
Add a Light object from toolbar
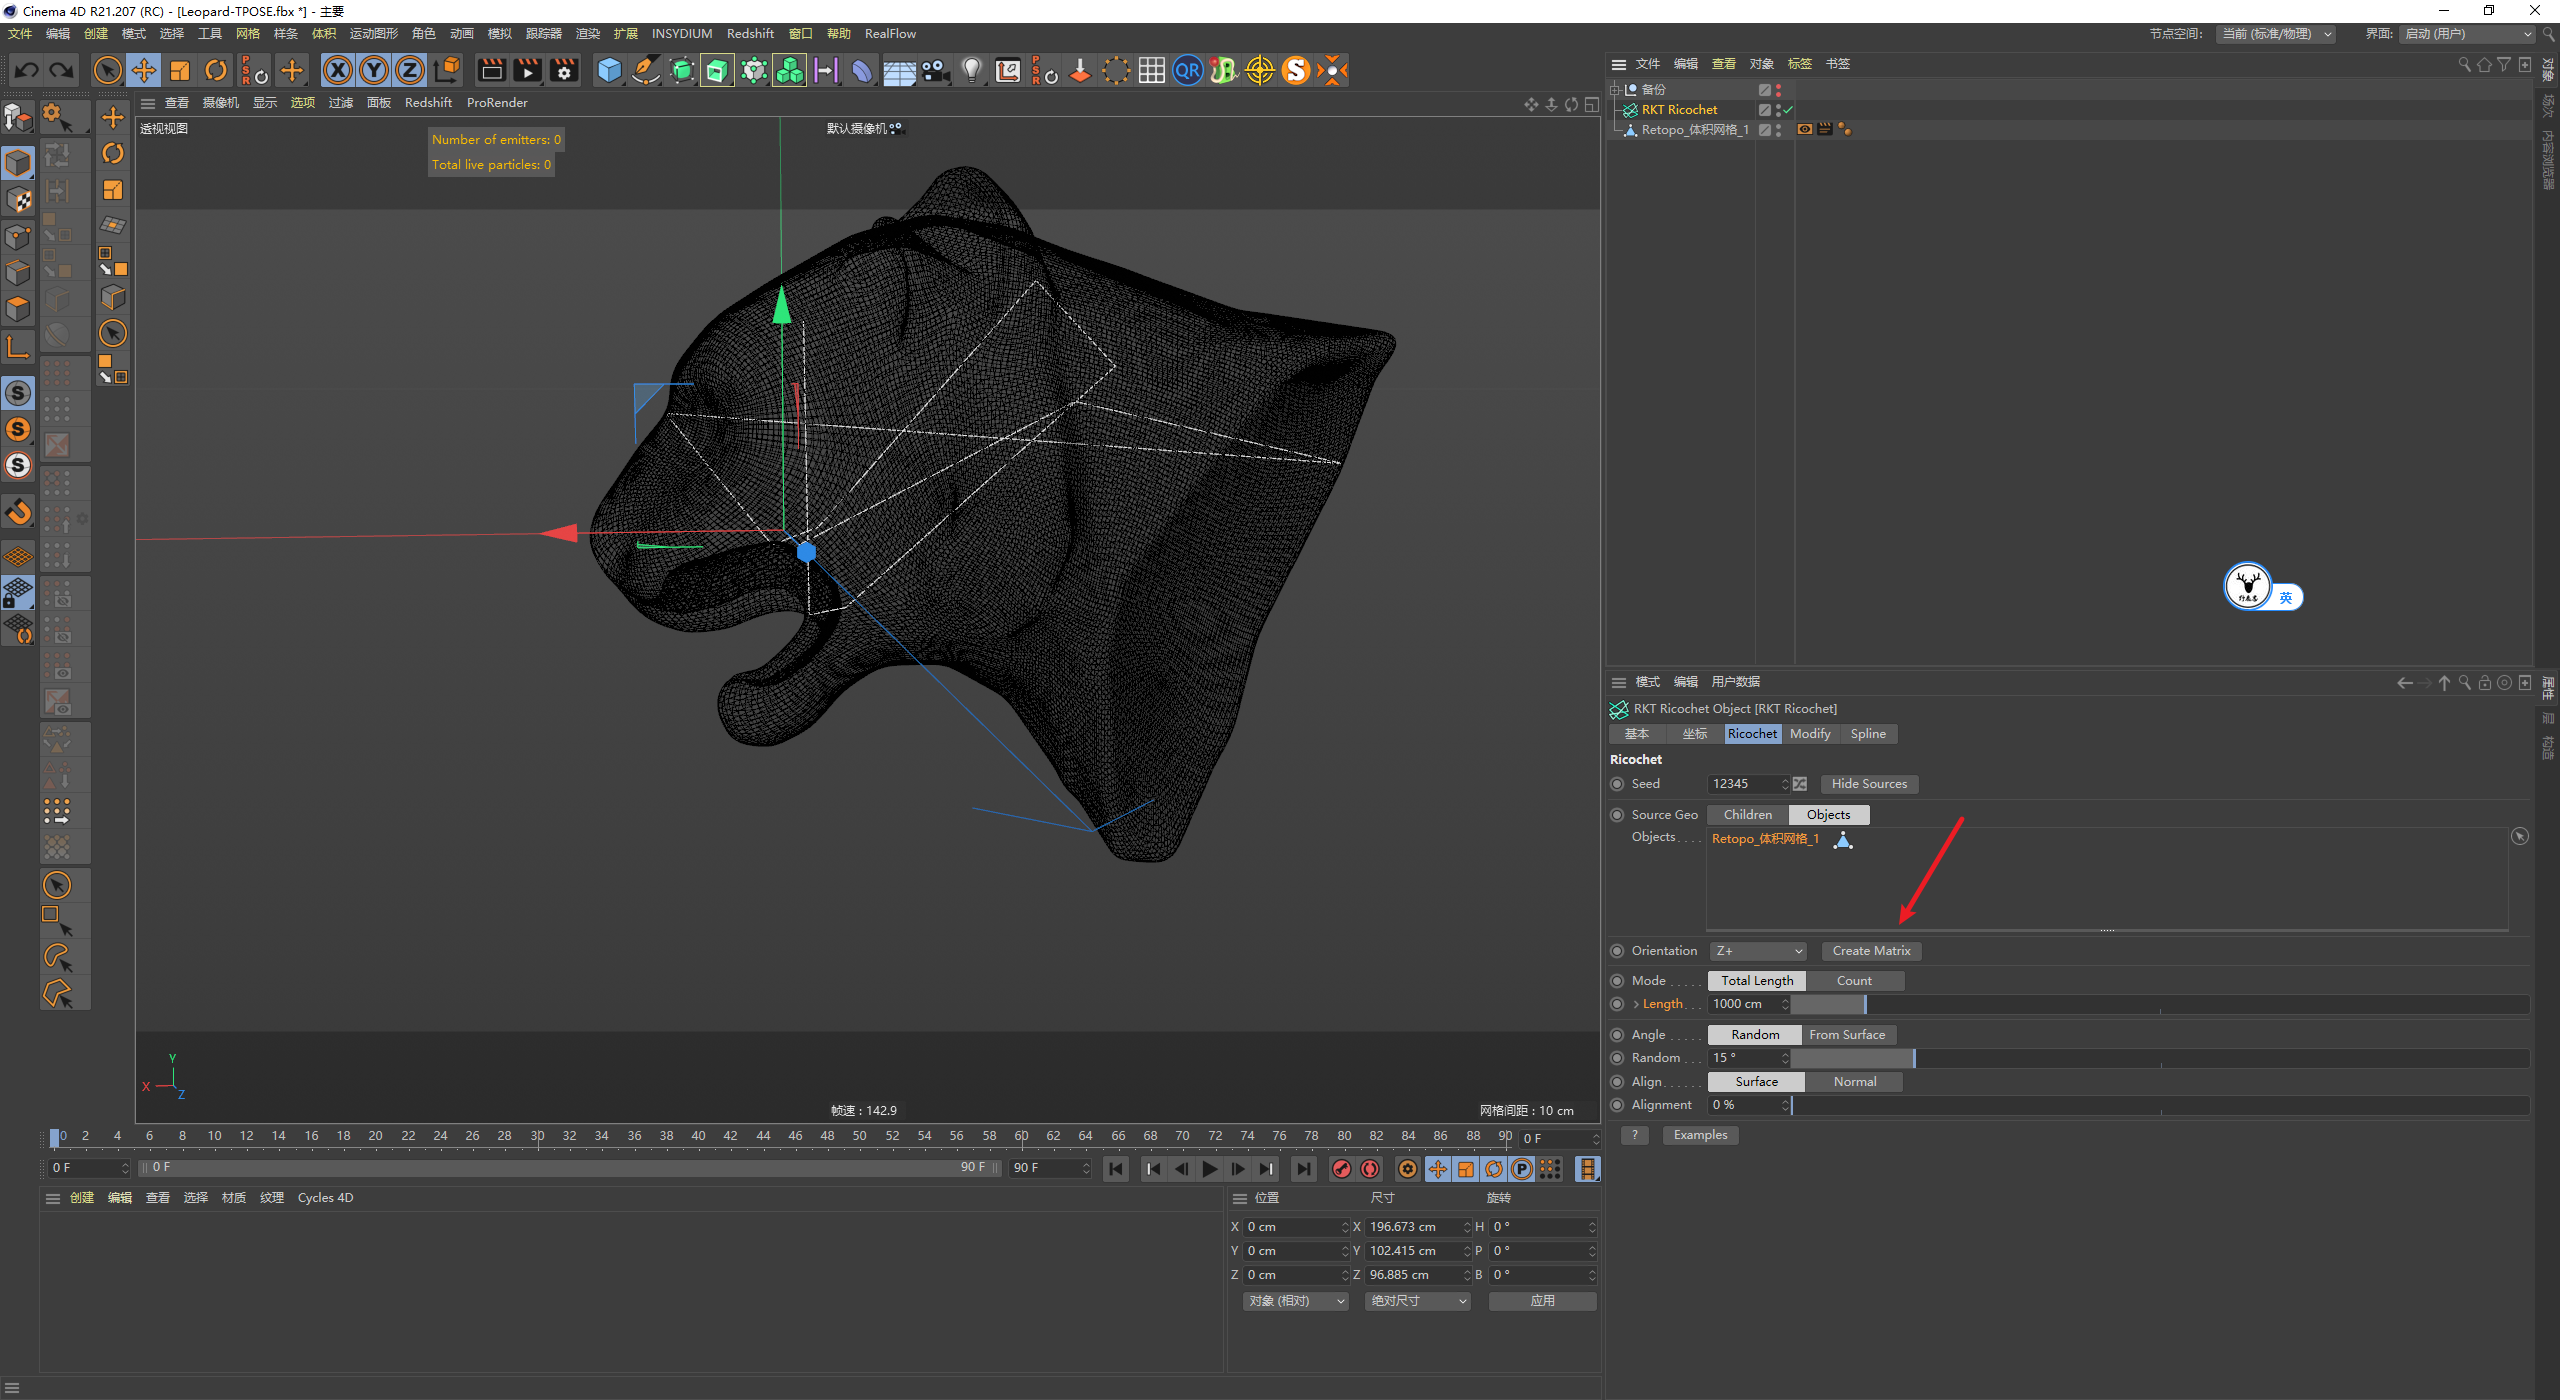pos(971,70)
